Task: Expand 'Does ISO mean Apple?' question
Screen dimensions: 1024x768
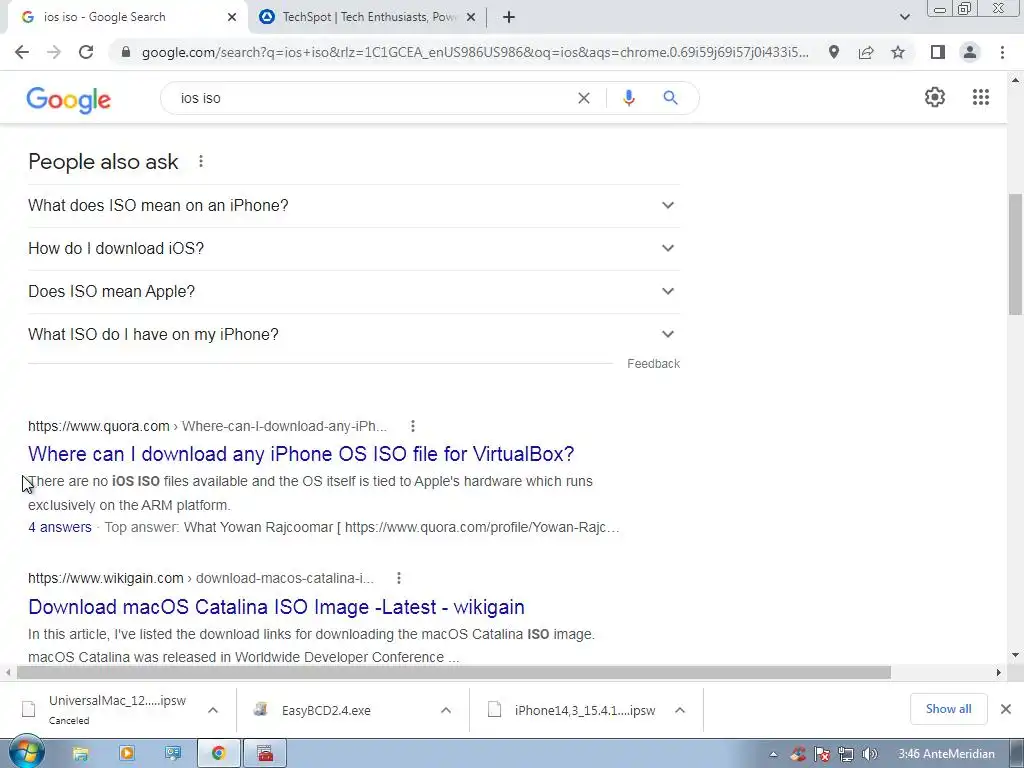Action: (x=354, y=292)
